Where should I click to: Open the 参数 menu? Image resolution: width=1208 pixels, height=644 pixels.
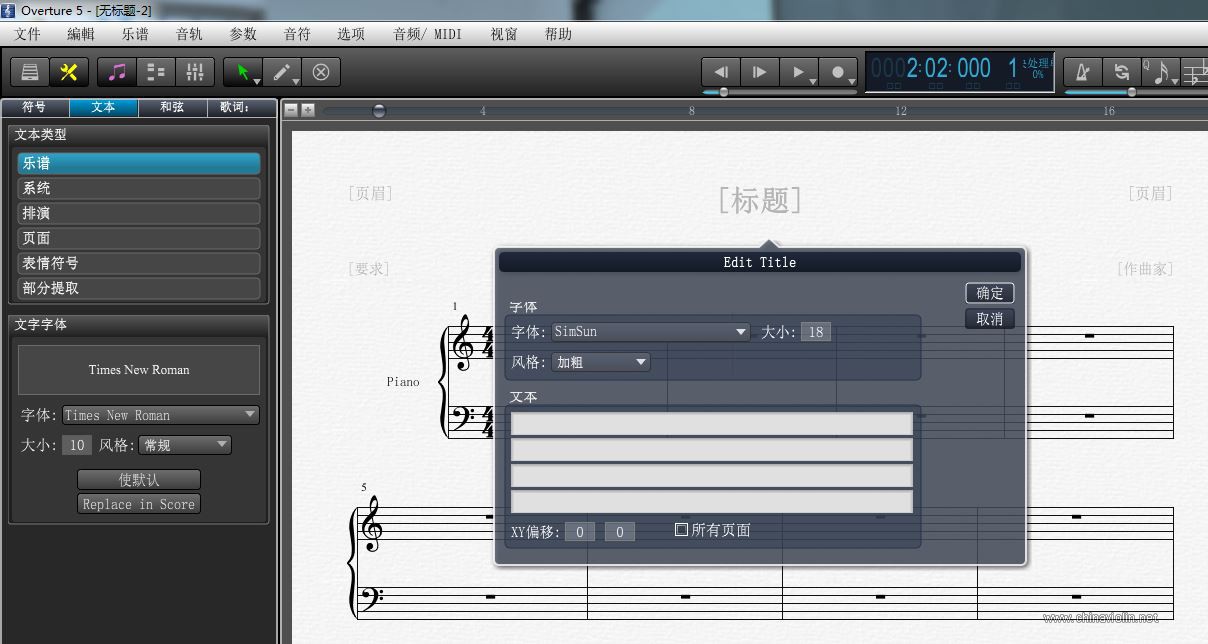(243, 34)
